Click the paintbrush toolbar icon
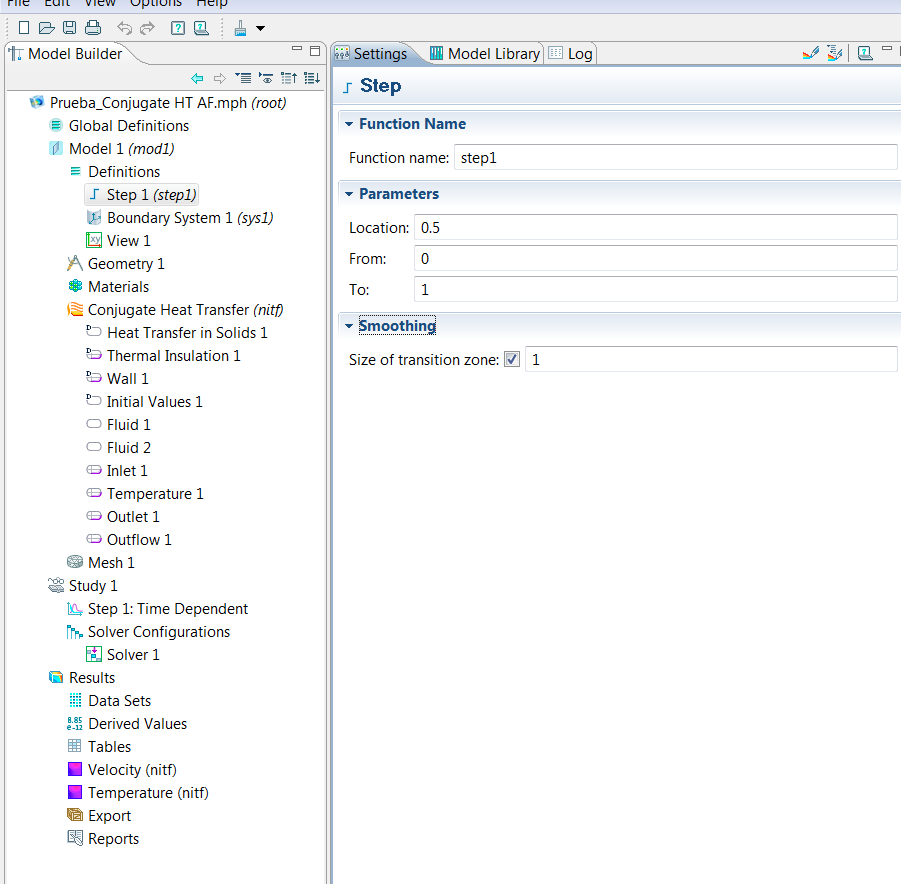Viewport: 901px width, 884px height. (240, 28)
